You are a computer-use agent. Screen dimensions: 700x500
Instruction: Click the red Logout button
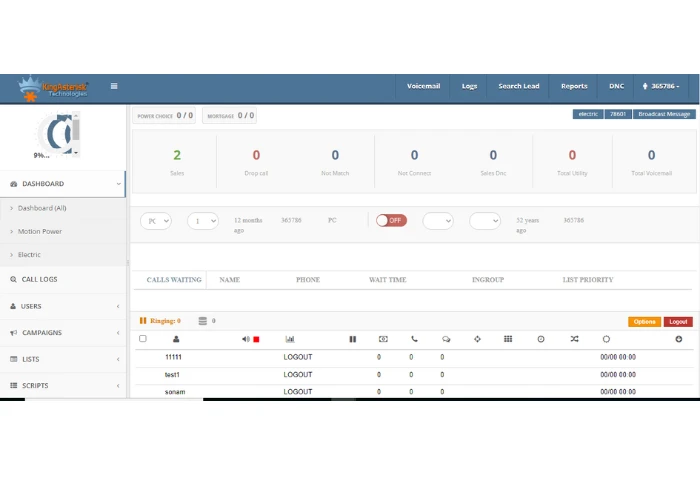(678, 322)
